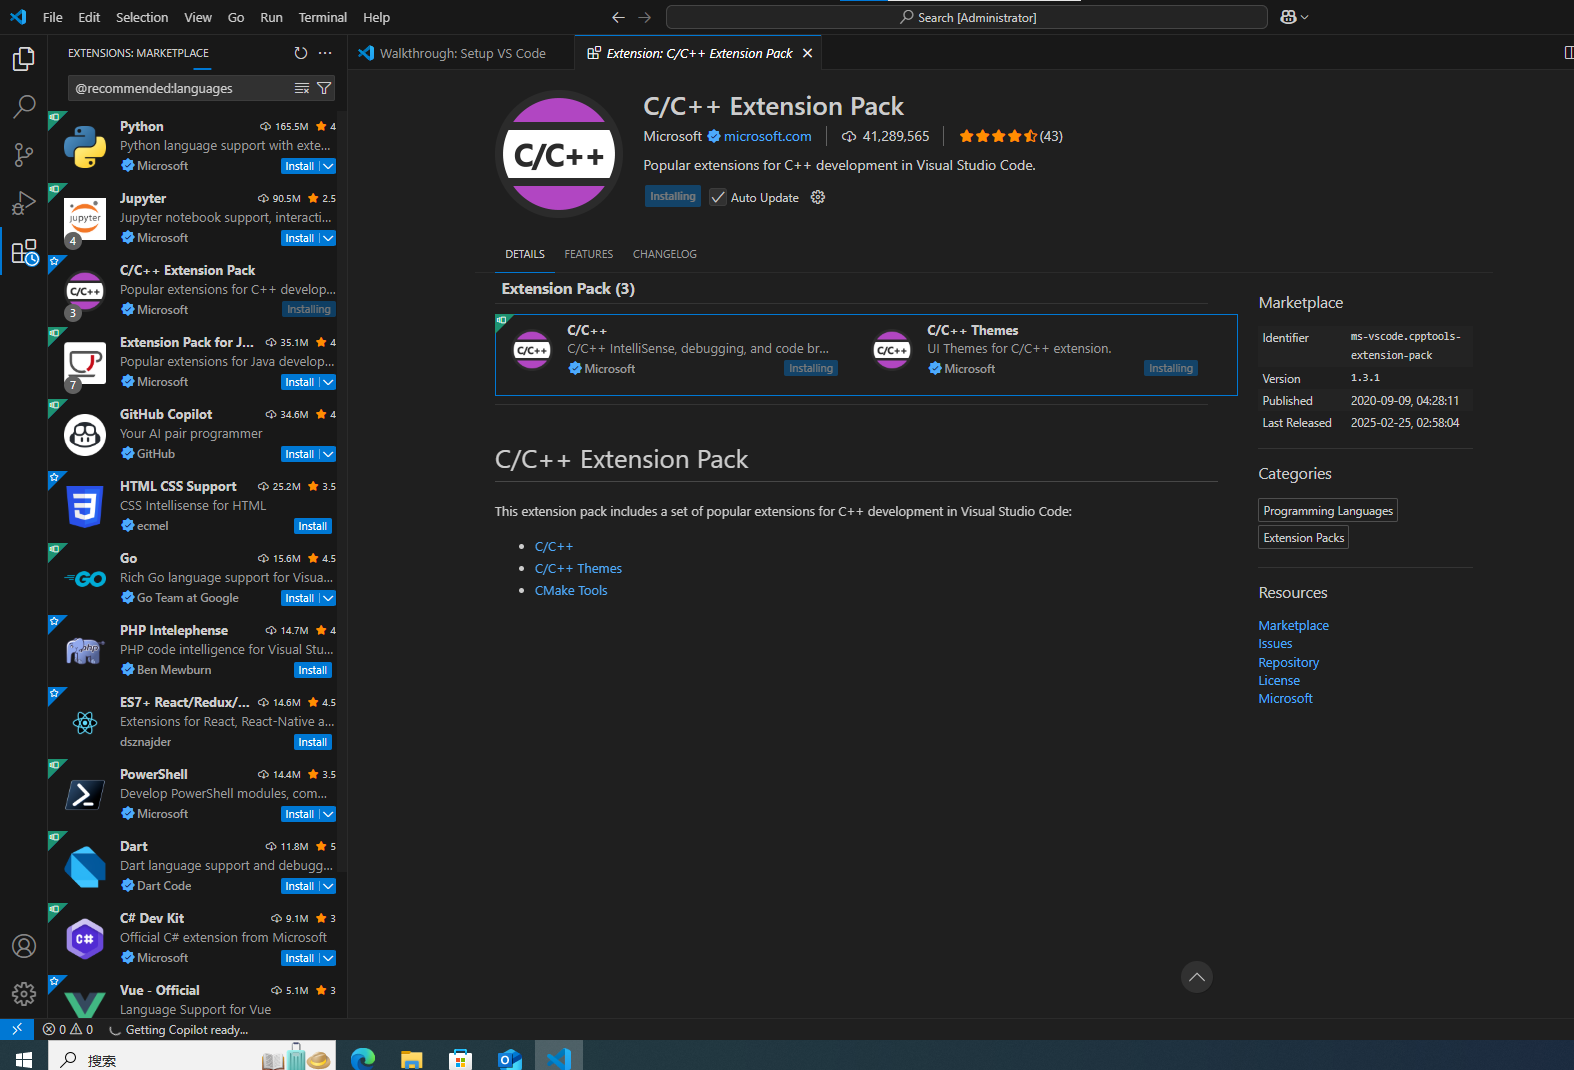Click the star rating of the extension pack
The height and width of the screenshot is (1070, 1574).
coord(1010,136)
